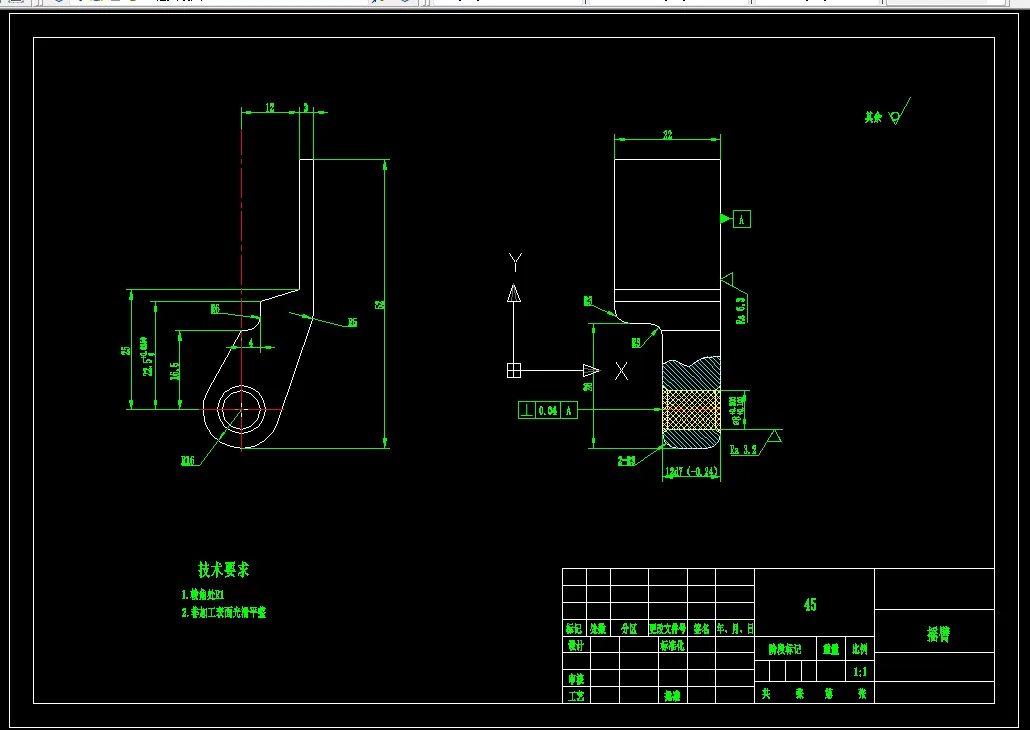Select the 重量 header cell
Image resolution: width=1030 pixels, height=730 pixels.
(x=831, y=649)
